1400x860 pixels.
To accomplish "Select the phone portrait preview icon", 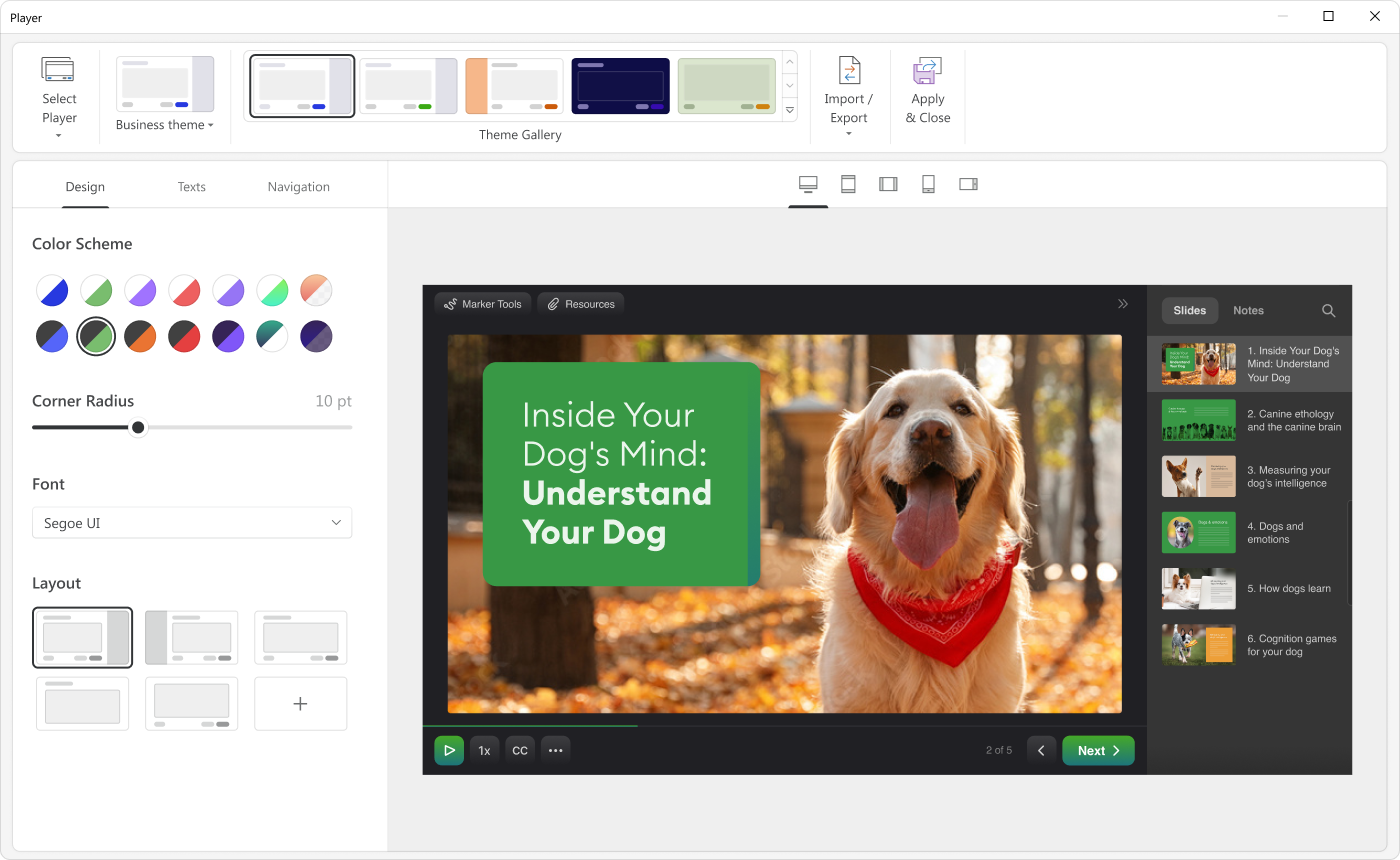I will point(928,184).
